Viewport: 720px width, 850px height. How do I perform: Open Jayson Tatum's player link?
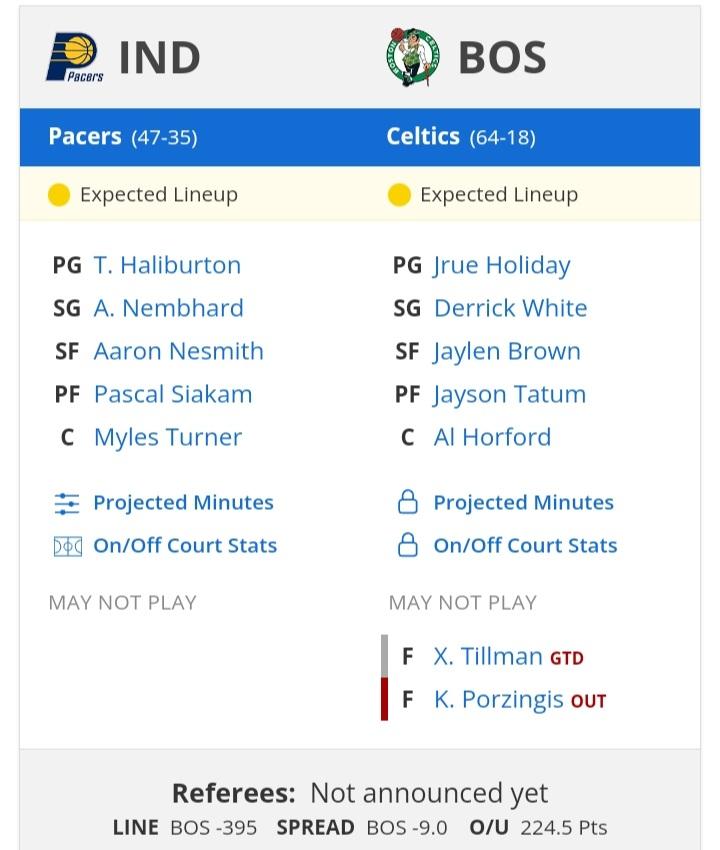(x=510, y=395)
